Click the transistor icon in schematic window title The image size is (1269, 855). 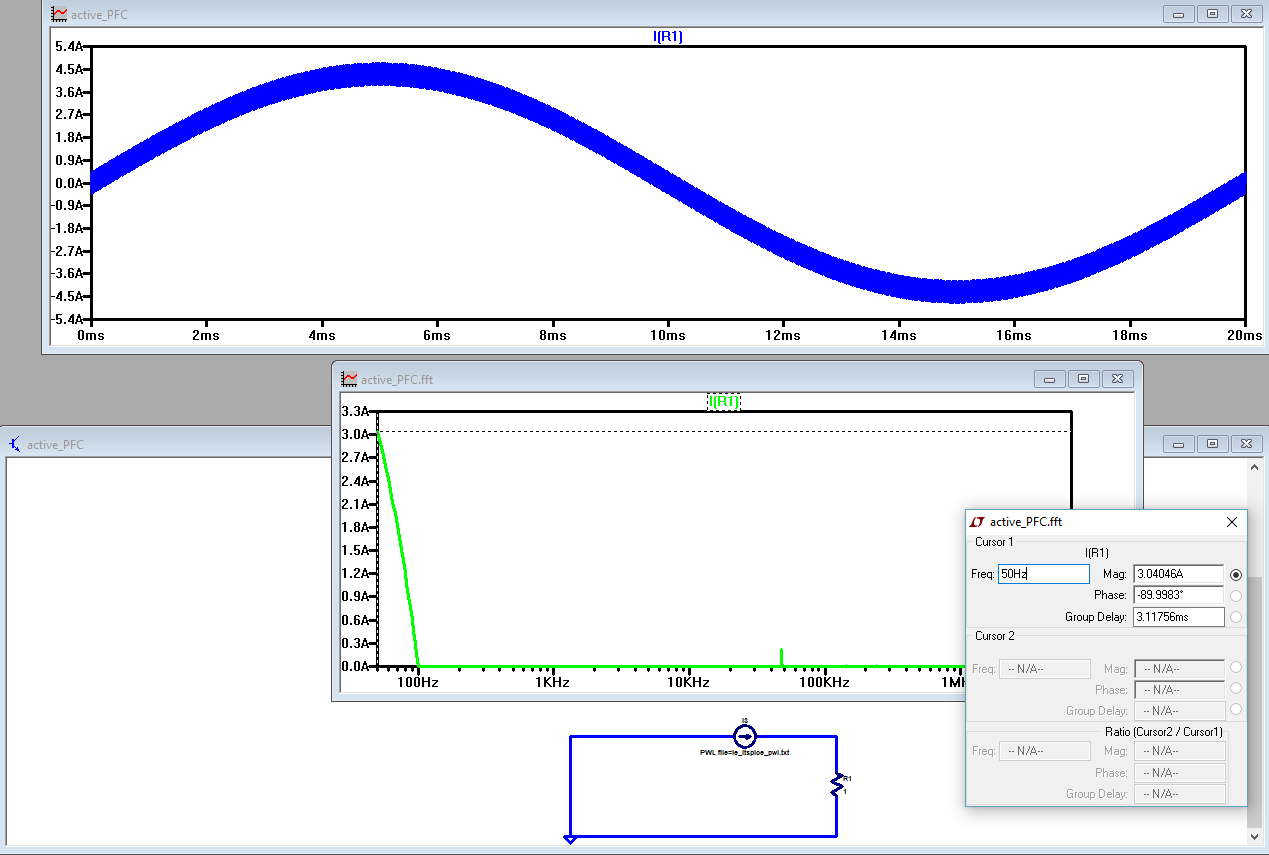pyautogui.click(x=15, y=444)
